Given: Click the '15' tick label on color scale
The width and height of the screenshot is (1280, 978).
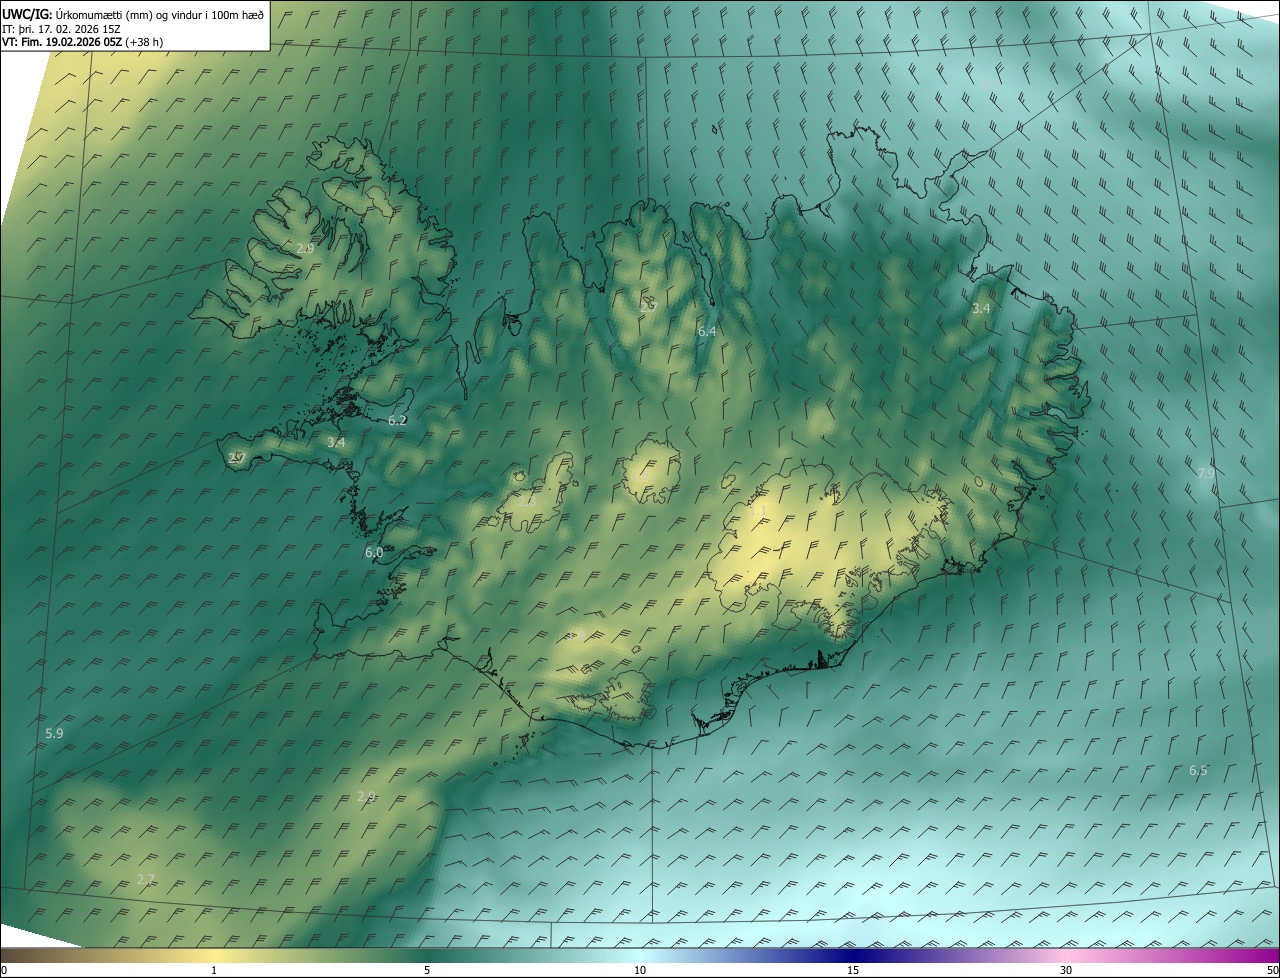Looking at the screenshot, I should coord(853,970).
